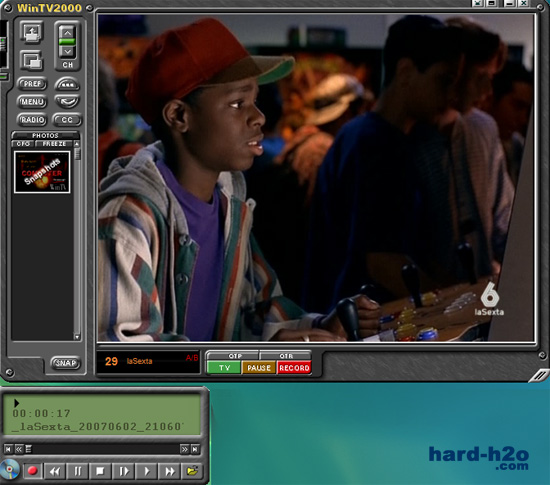Click the 00:00:17 elapsed time readout

(41, 413)
